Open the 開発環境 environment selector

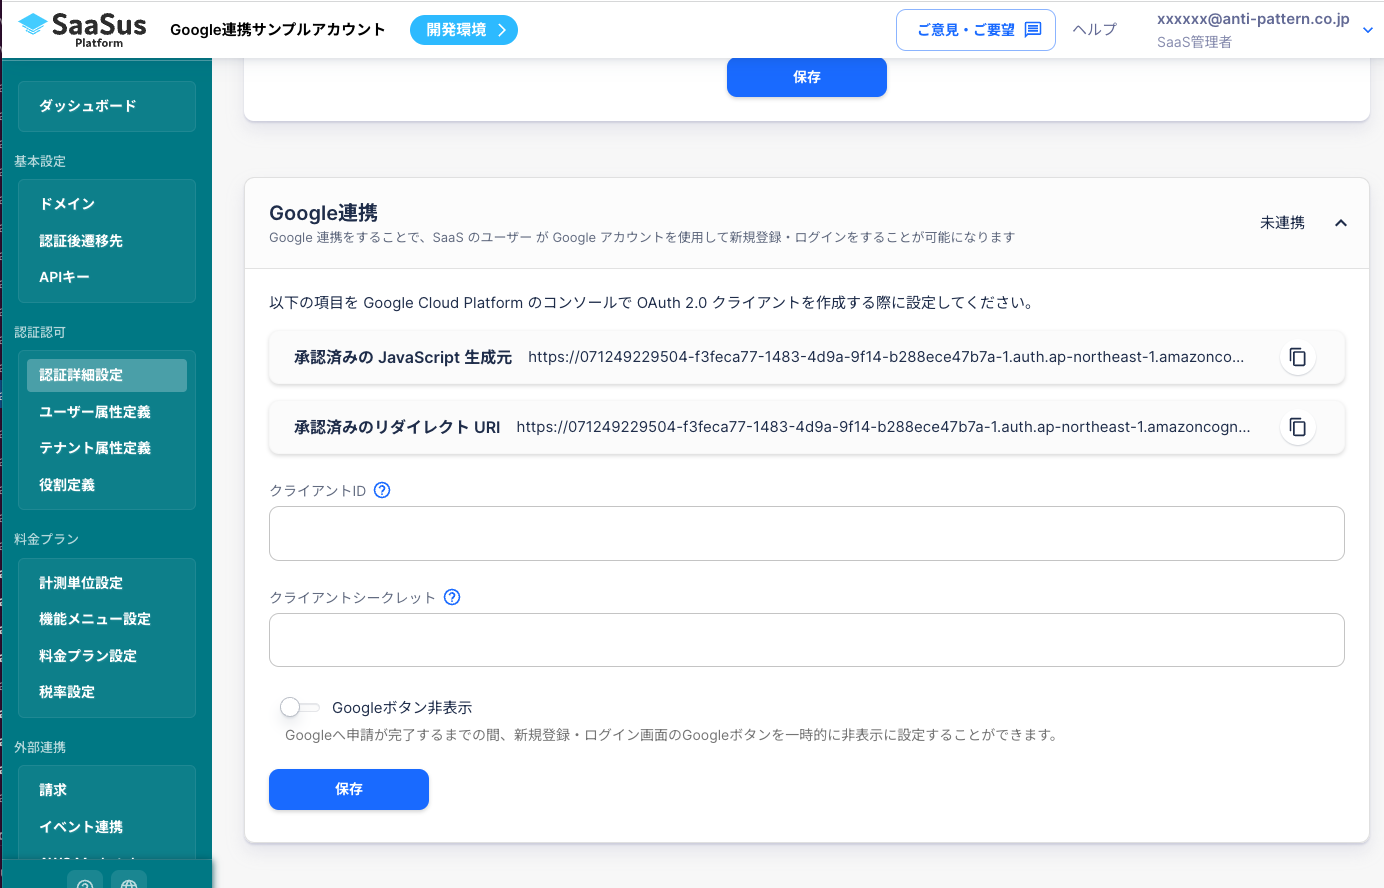click(464, 30)
